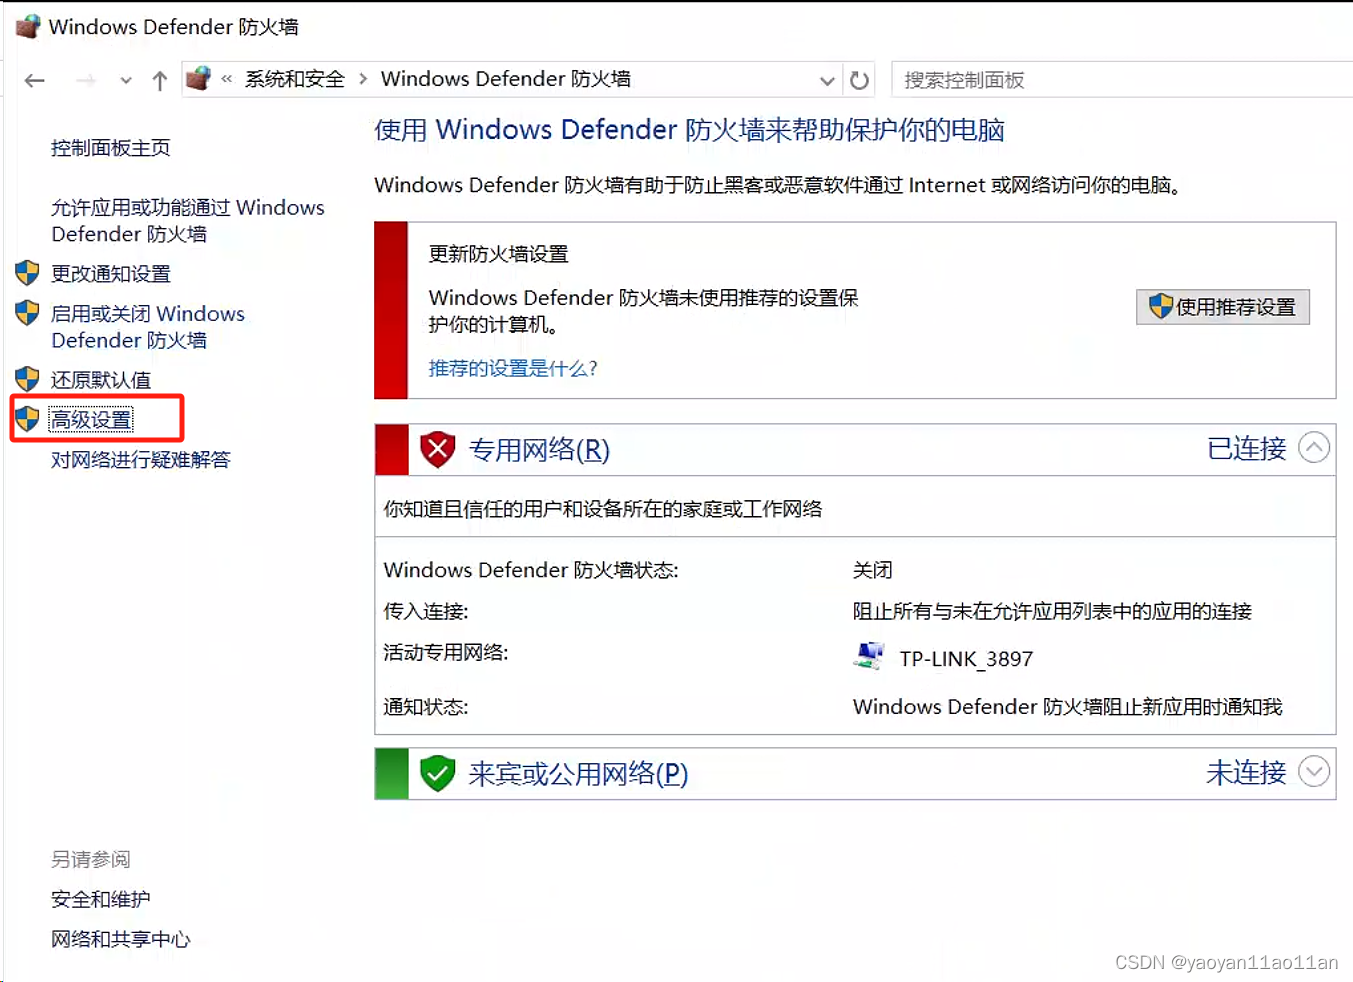Viewport: 1353px width, 982px height.
Task: Click 使用推荐设置 button
Action: (1223, 307)
